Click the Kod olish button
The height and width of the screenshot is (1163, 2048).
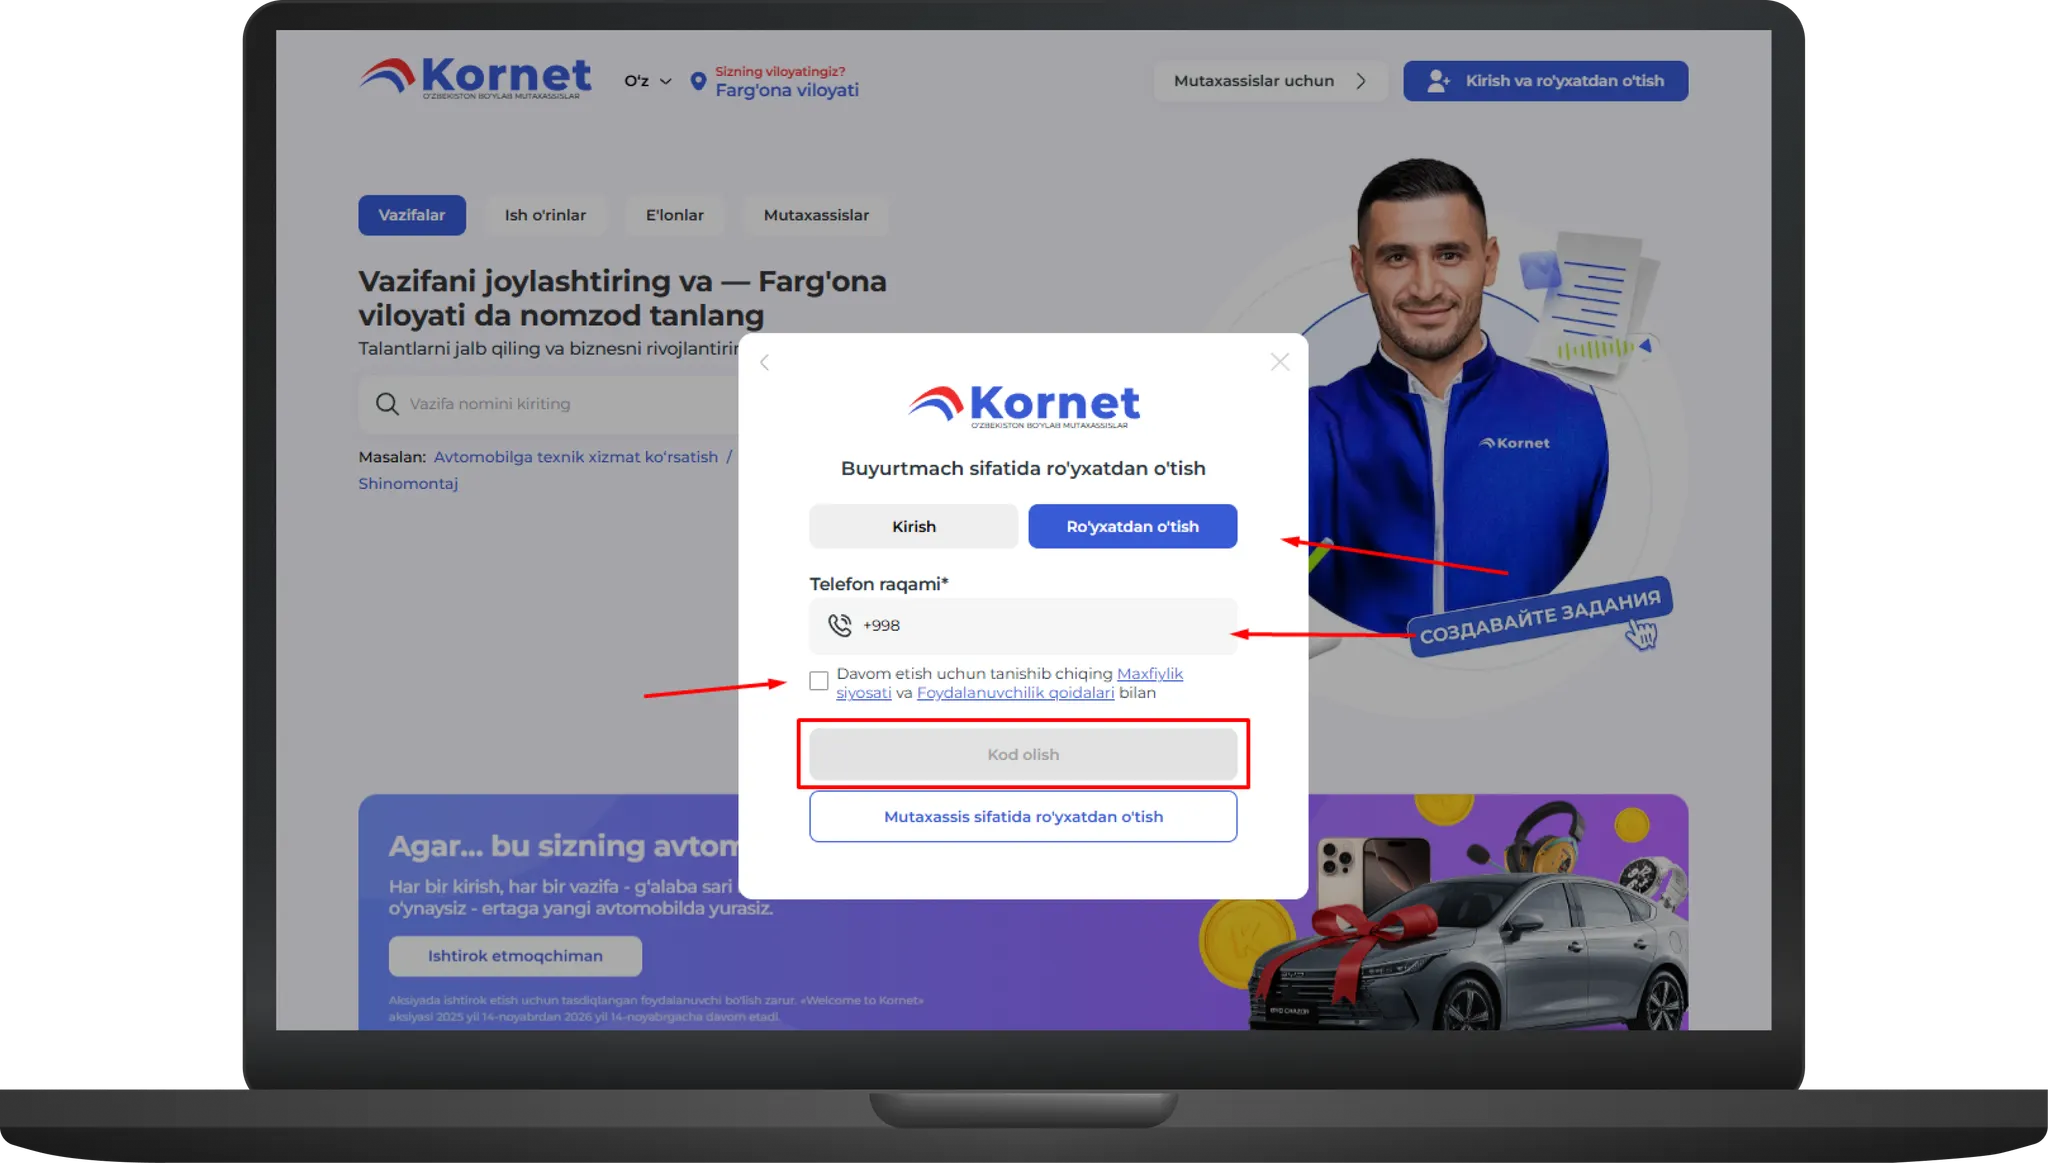[x=1023, y=754]
